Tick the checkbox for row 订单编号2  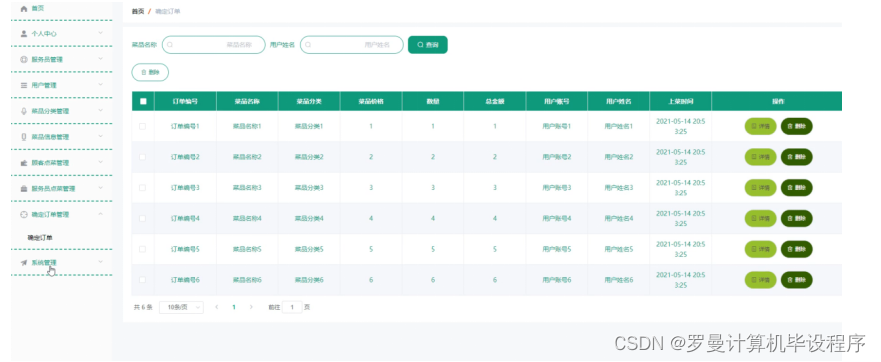tap(143, 157)
